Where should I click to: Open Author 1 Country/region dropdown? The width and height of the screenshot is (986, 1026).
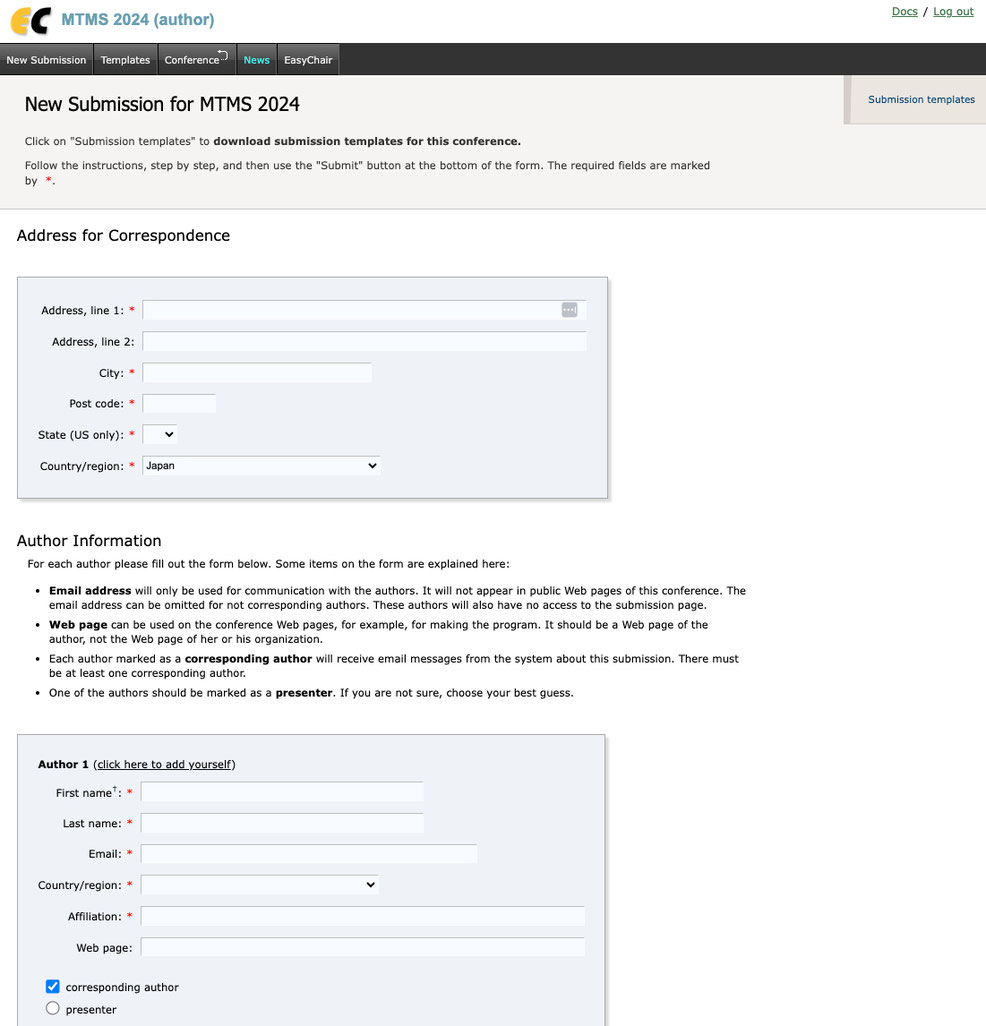260,885
